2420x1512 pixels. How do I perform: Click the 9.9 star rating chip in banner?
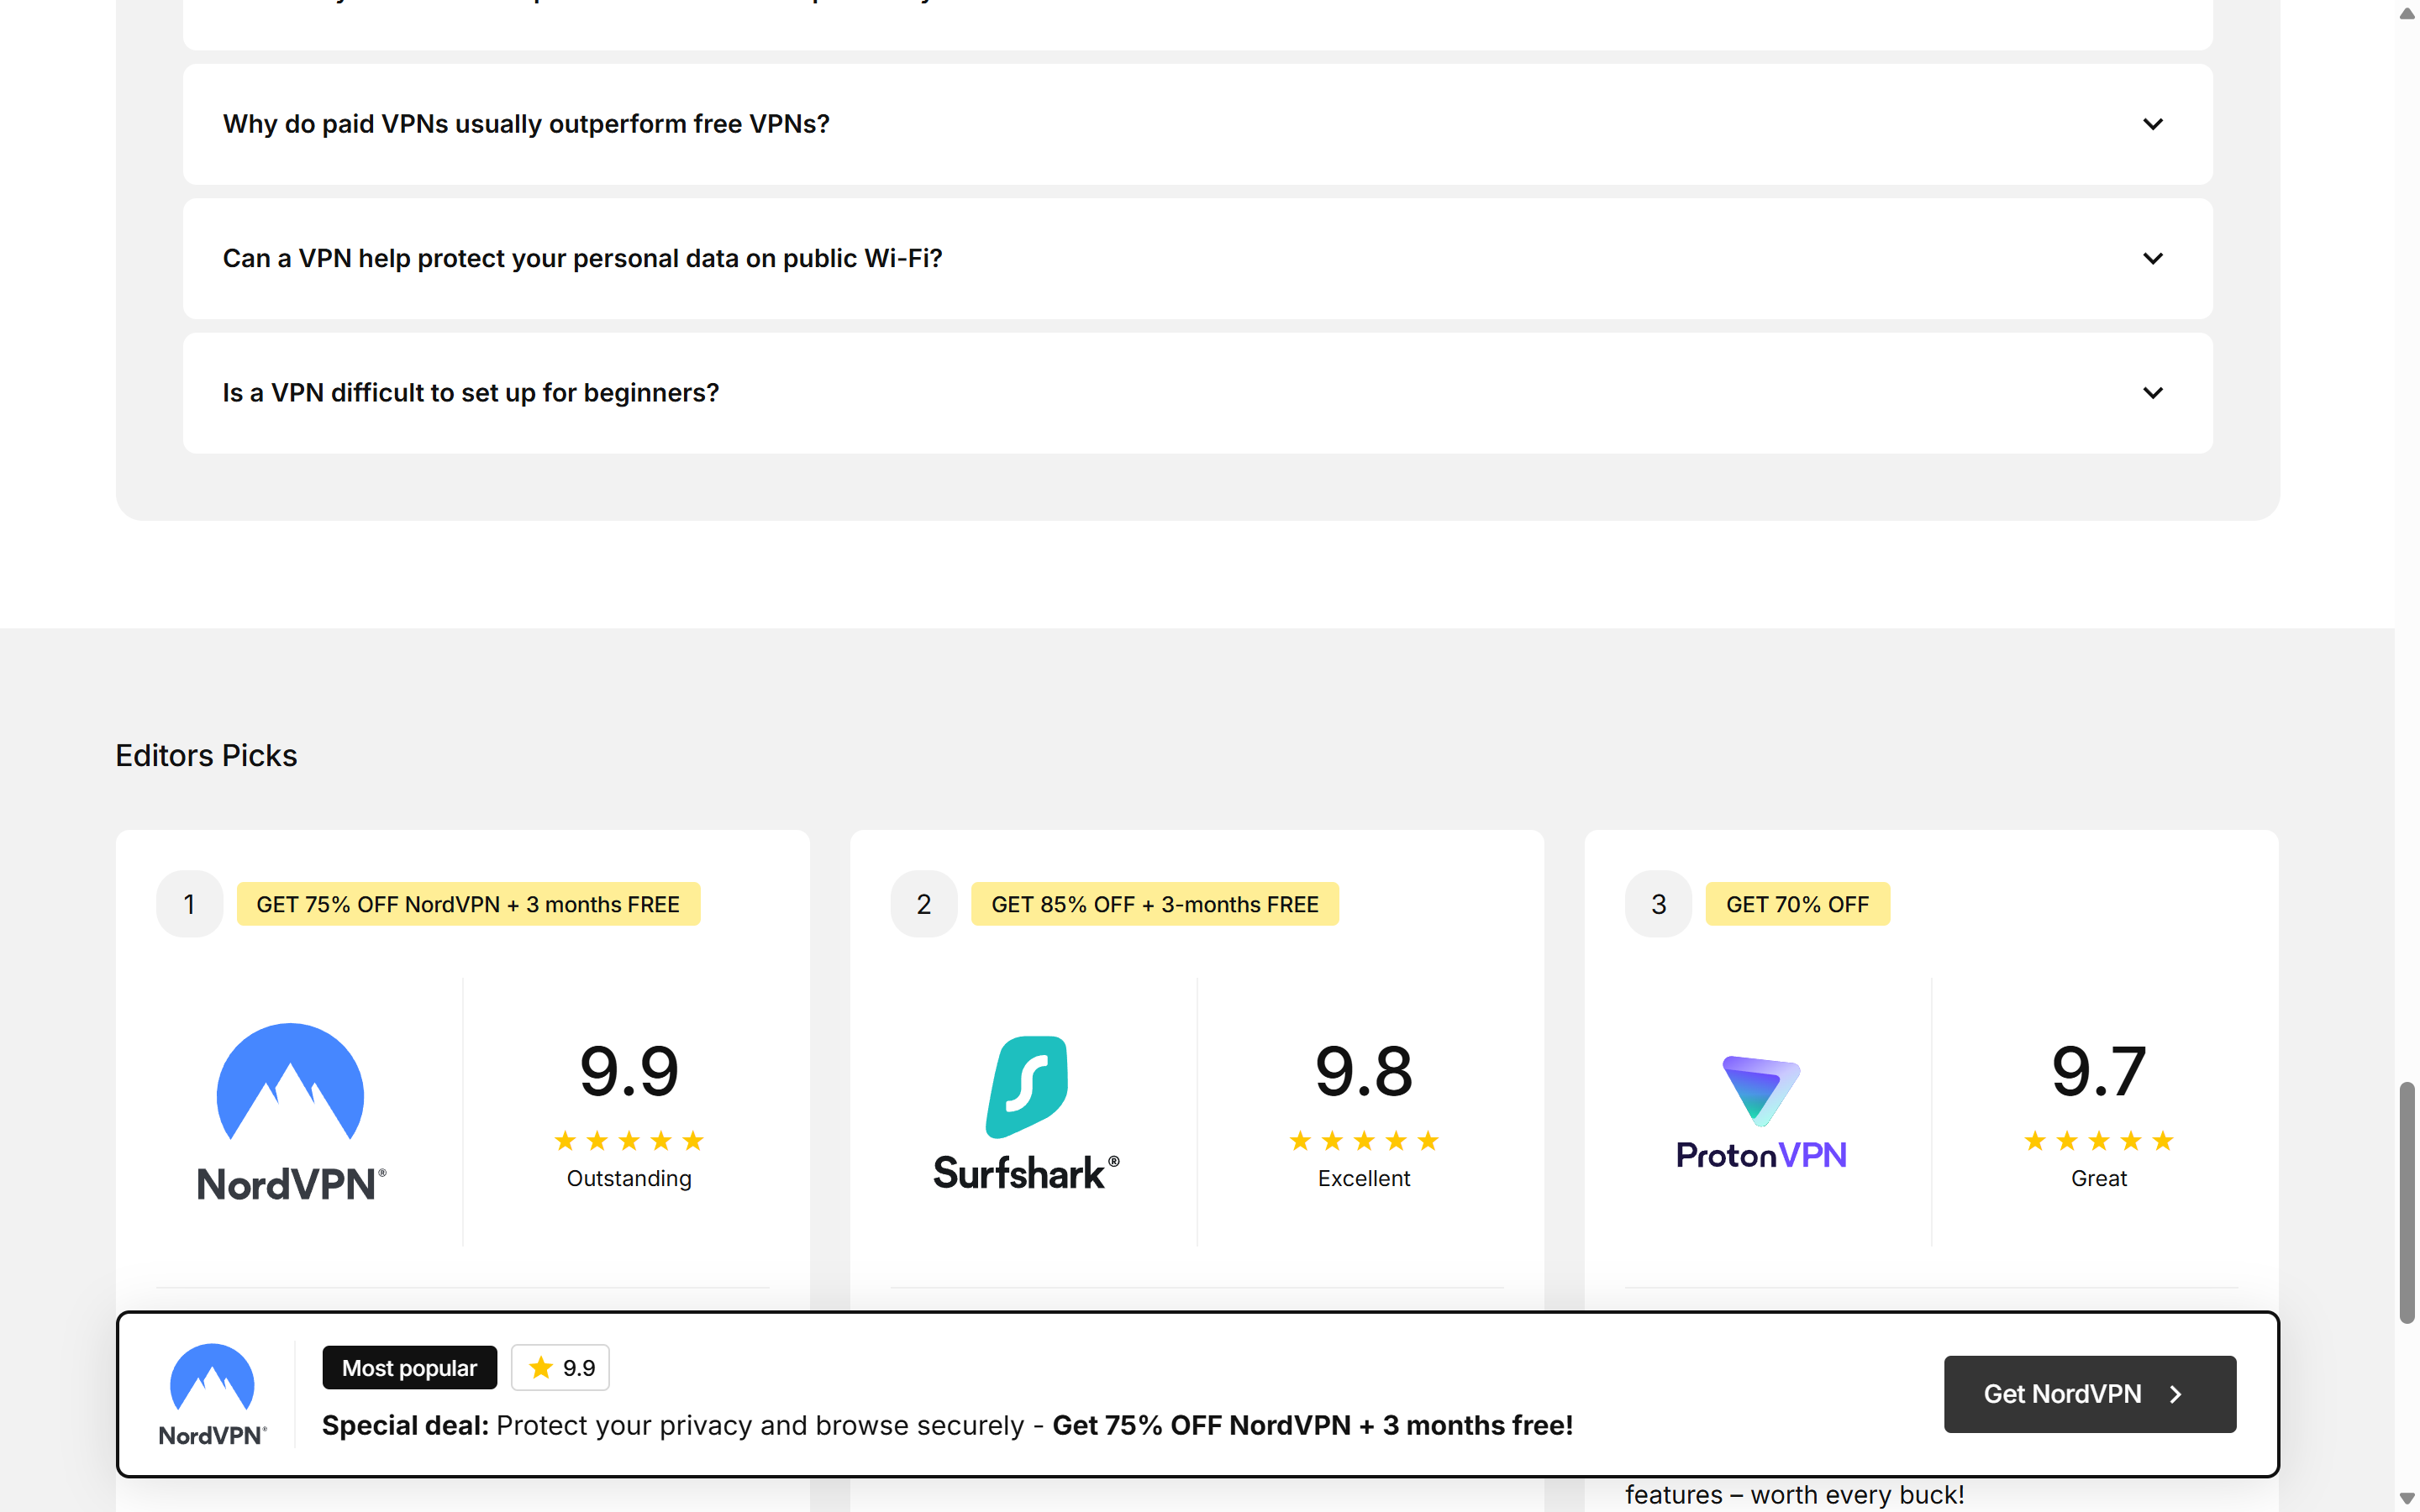pos(560,1367)
